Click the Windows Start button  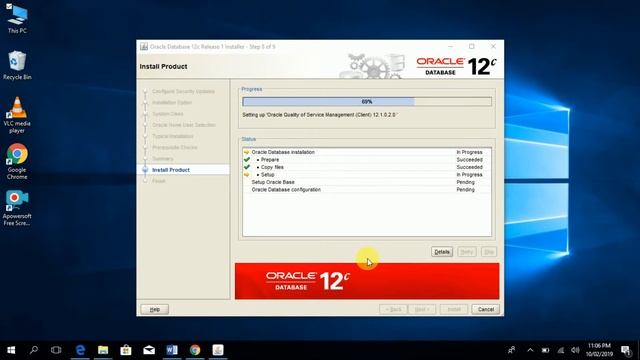(11, 350)
